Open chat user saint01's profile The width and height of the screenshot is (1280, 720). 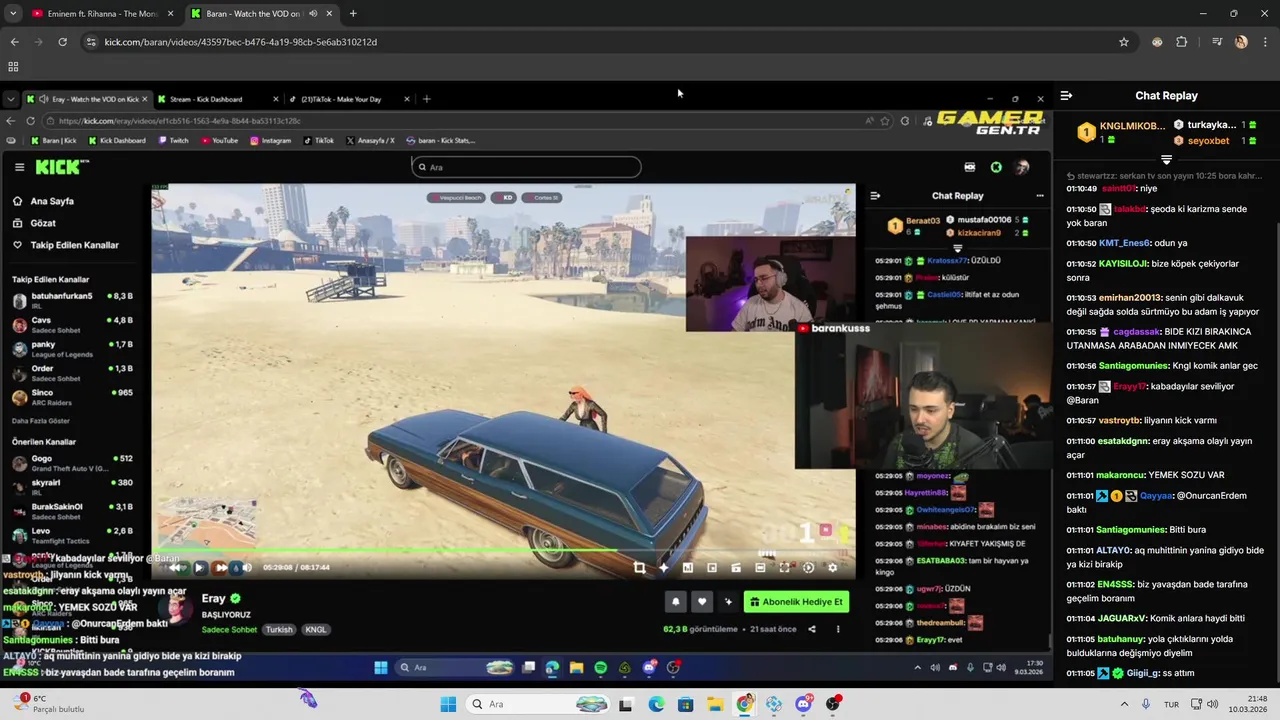click(x=1119, y=188)
